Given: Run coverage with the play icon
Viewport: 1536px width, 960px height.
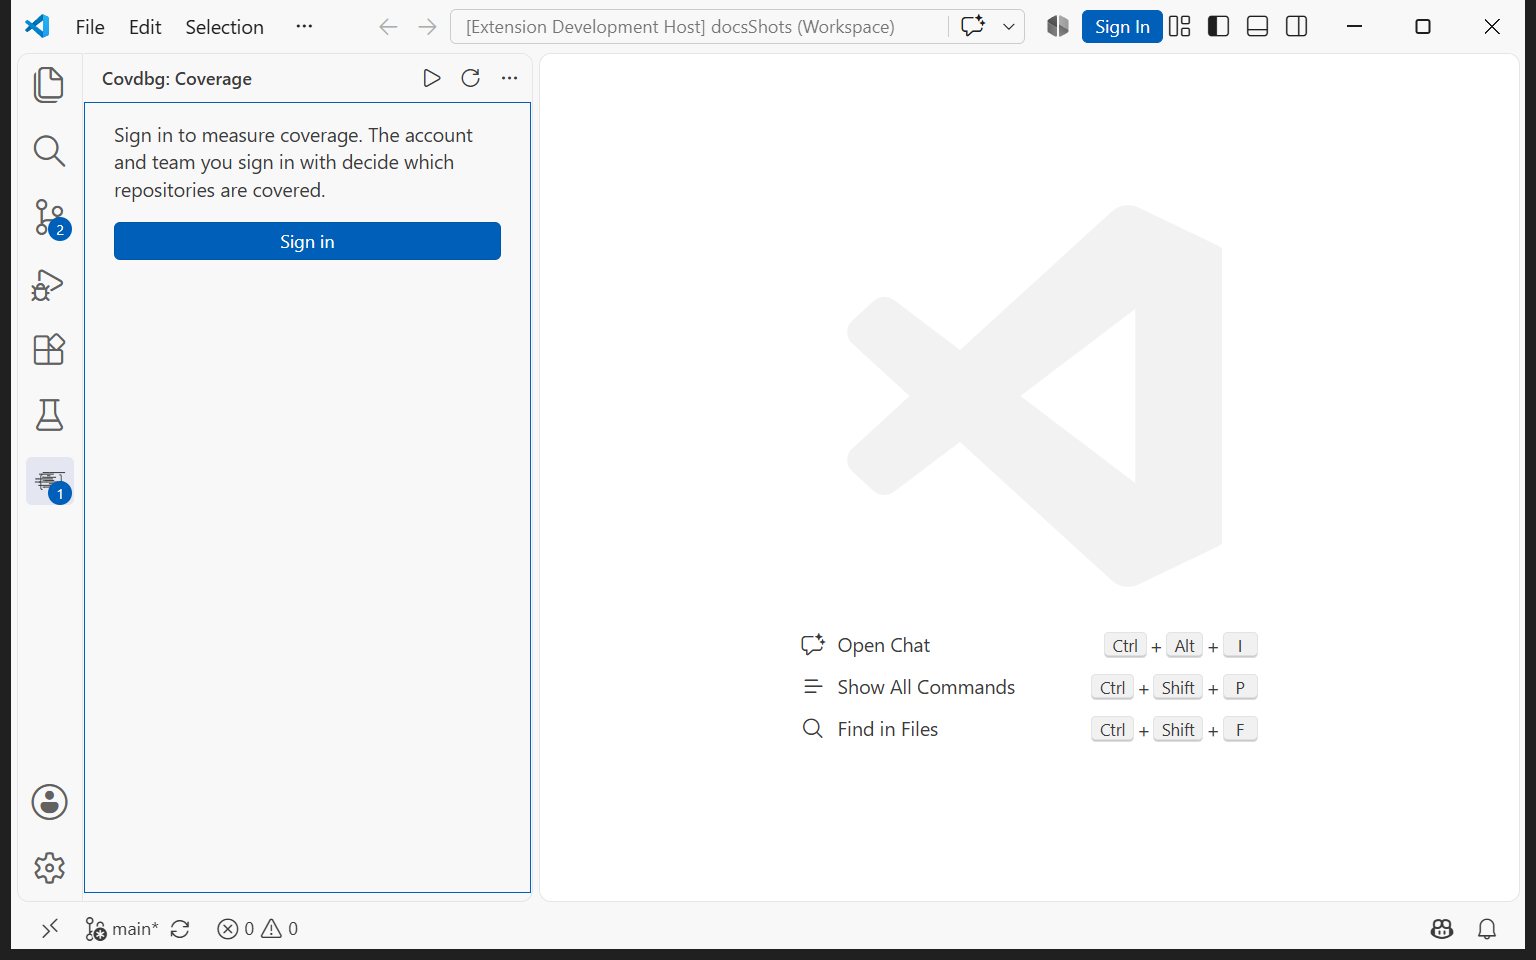Looking at the screenshot, I should tap(432, 78).
